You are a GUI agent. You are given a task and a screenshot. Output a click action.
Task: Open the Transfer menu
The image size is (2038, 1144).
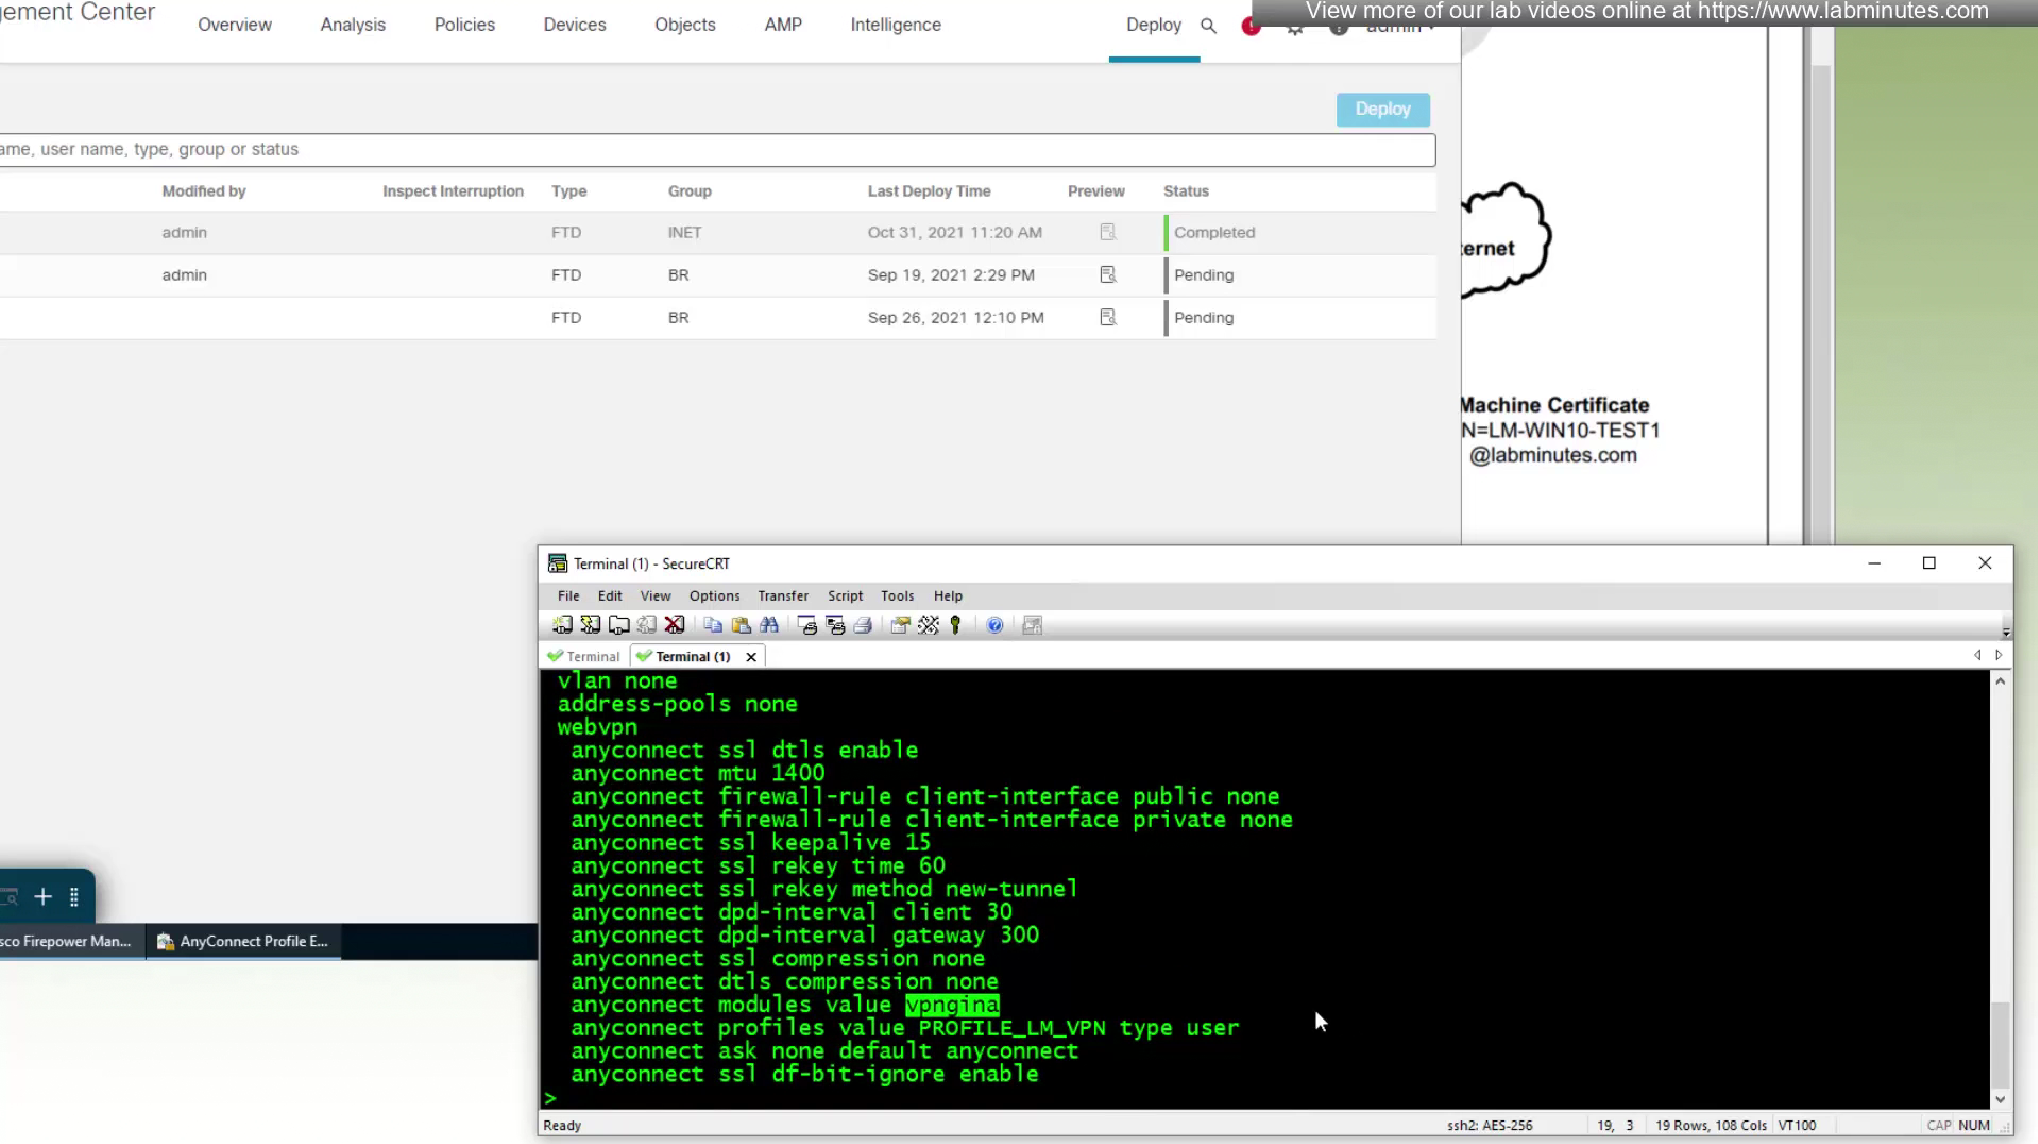point(782,596)
